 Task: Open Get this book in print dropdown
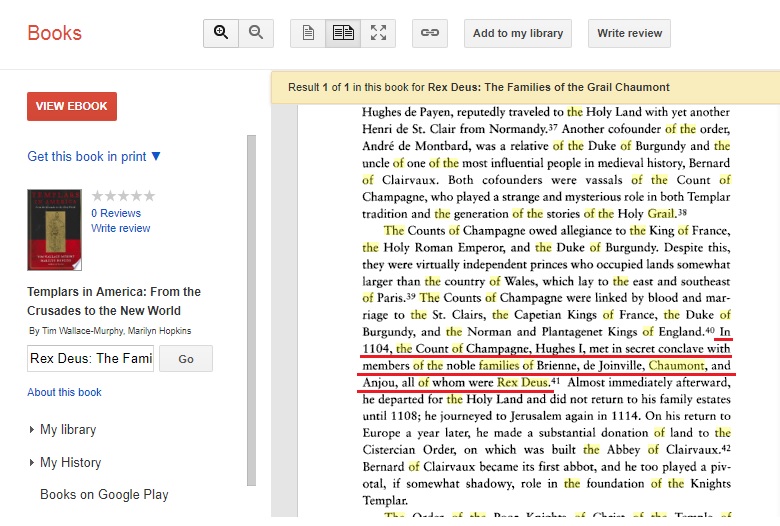click(x=94, y=156)
